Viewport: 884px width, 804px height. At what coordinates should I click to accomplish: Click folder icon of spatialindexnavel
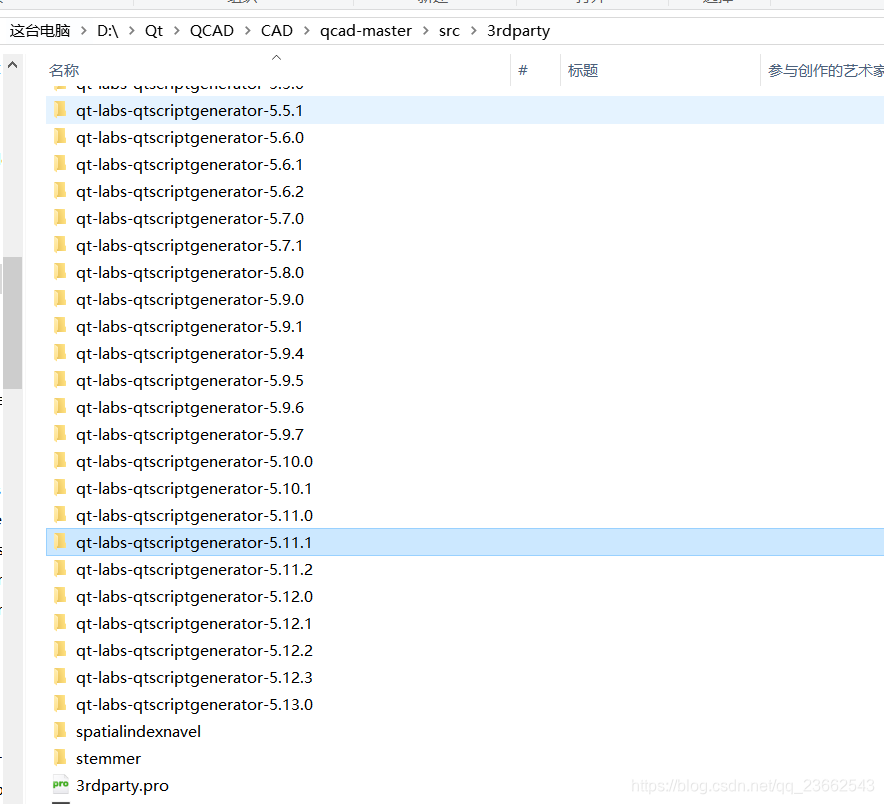coord(60,731)
